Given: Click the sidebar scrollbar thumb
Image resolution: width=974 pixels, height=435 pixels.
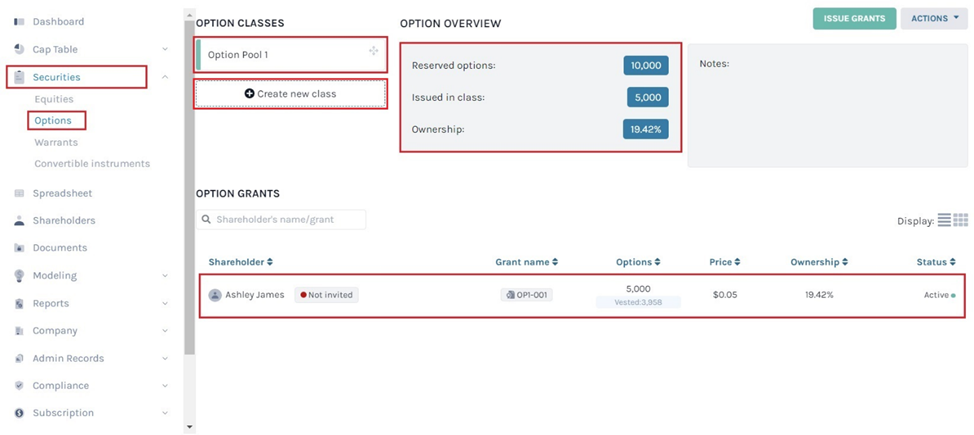Looking at the screenshot, I should (x=189, y=186).
